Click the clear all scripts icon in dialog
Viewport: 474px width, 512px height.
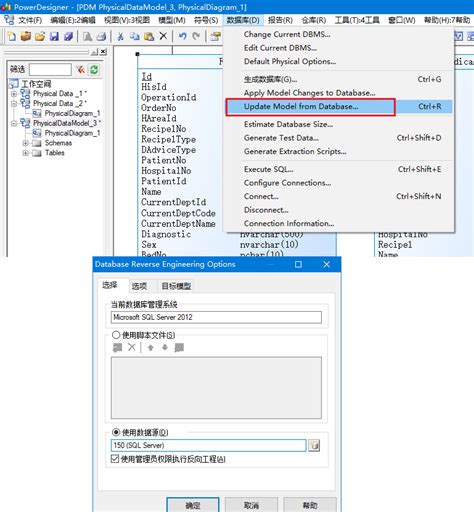click(179, 348)
